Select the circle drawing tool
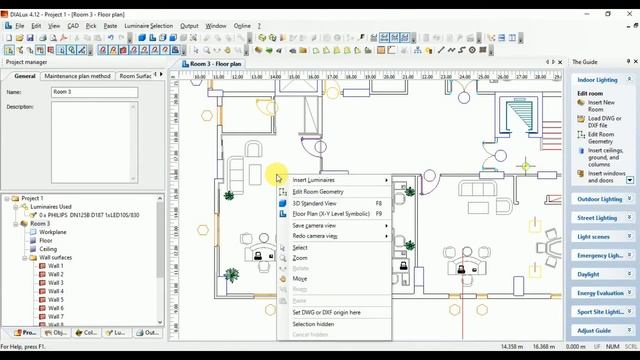This screenshot has width=640, height=360. [x=472, y=50]
